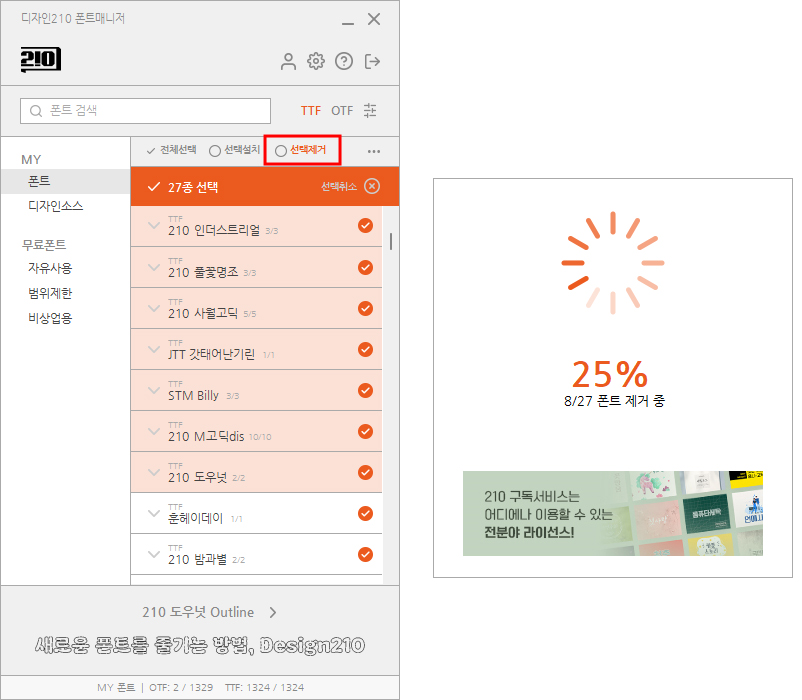Click the 8/27 폰트 제거 중 status text
The width and height of the screenshot is (802, 700).
coord(614,401)
